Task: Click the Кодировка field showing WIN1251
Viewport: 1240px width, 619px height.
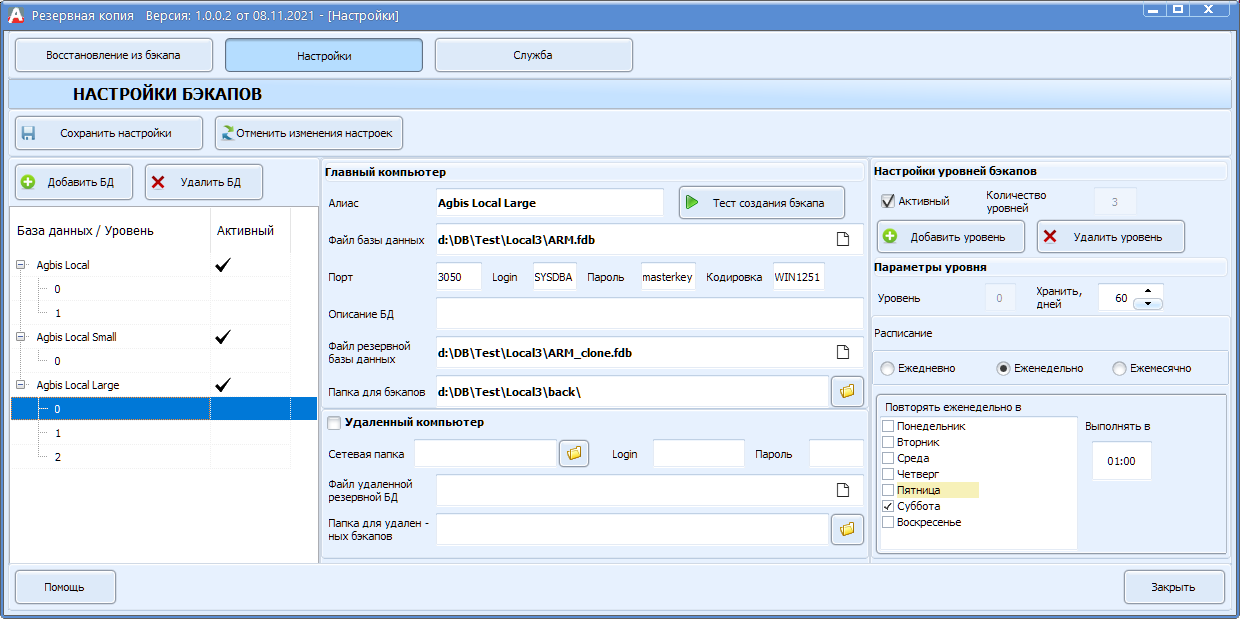Action: pyautogui.click(x=799, y=277)
